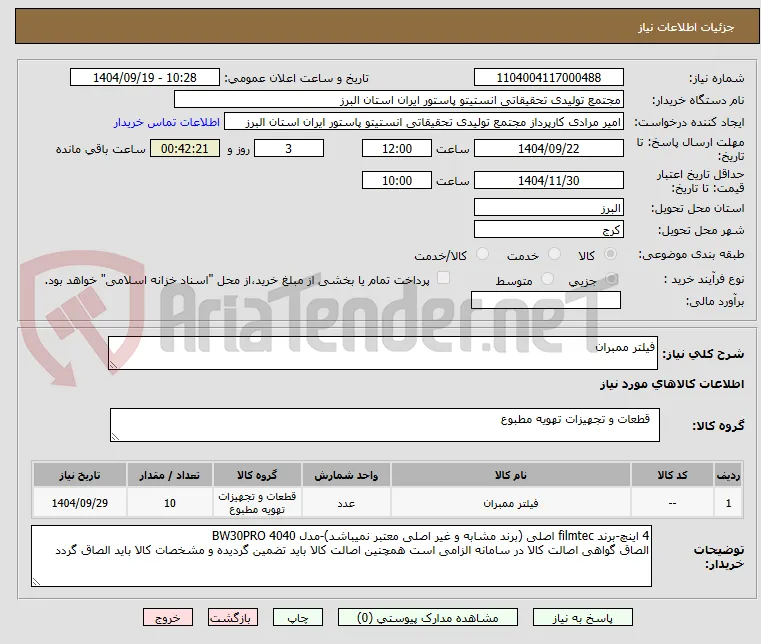Click the ایجاد کننده درخواست field
Screen dimensions: 761x644
[424, 122]
